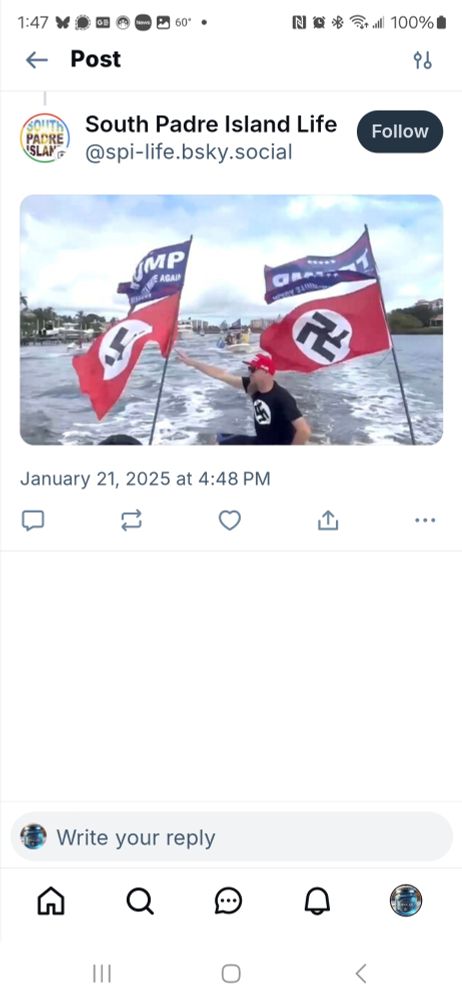The width and height of the screenshot is (462, 1000).
Task: Tap the Android recent apps button
Action: tap(101, 974)
